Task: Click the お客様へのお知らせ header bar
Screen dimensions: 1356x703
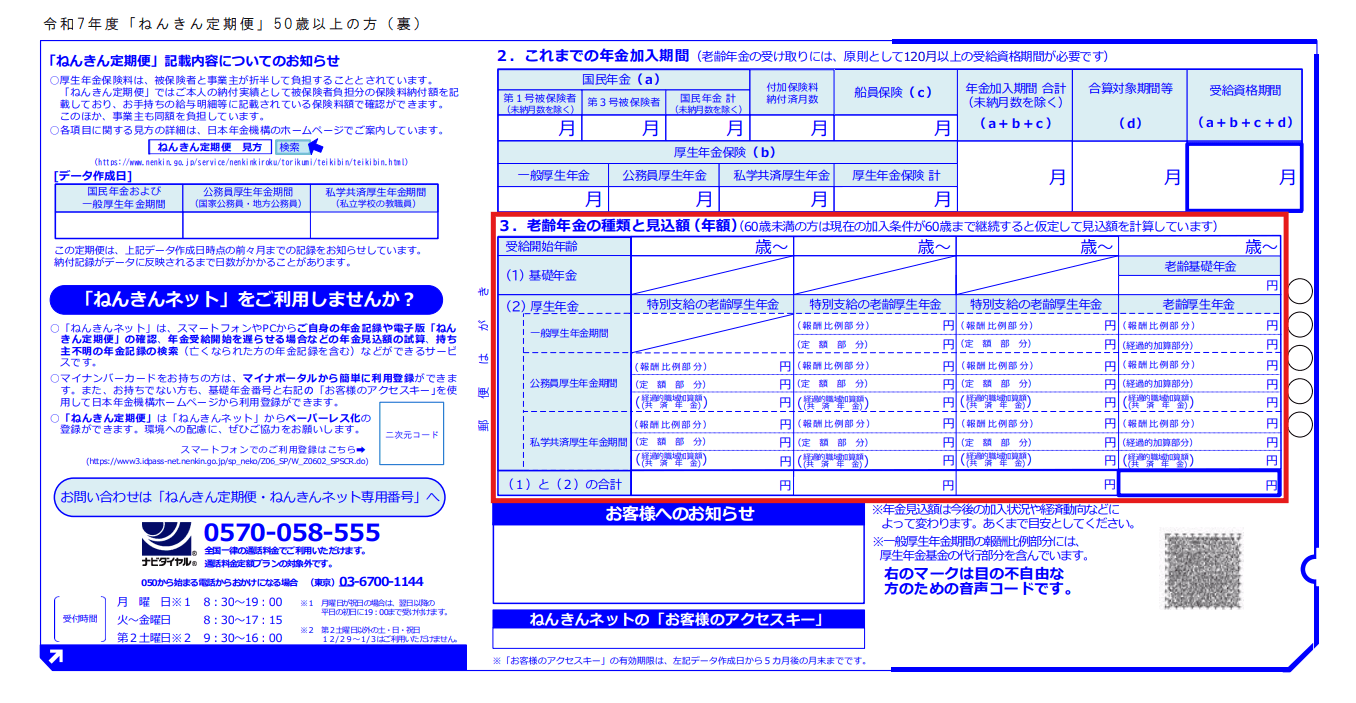Action: pos(679,514)
